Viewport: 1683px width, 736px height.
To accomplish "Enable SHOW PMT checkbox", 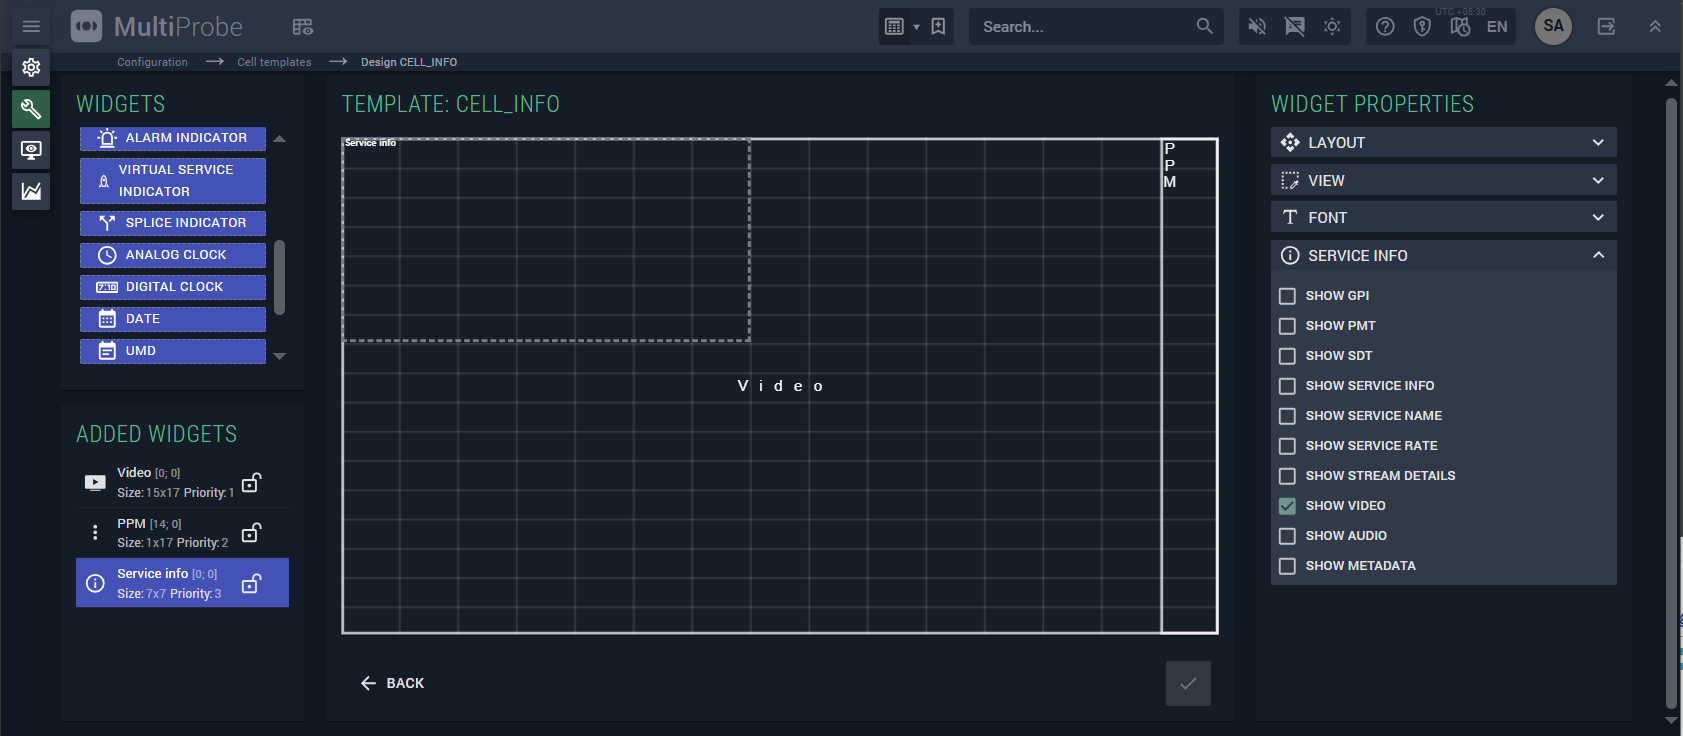I will click(x=1287, y=326).
